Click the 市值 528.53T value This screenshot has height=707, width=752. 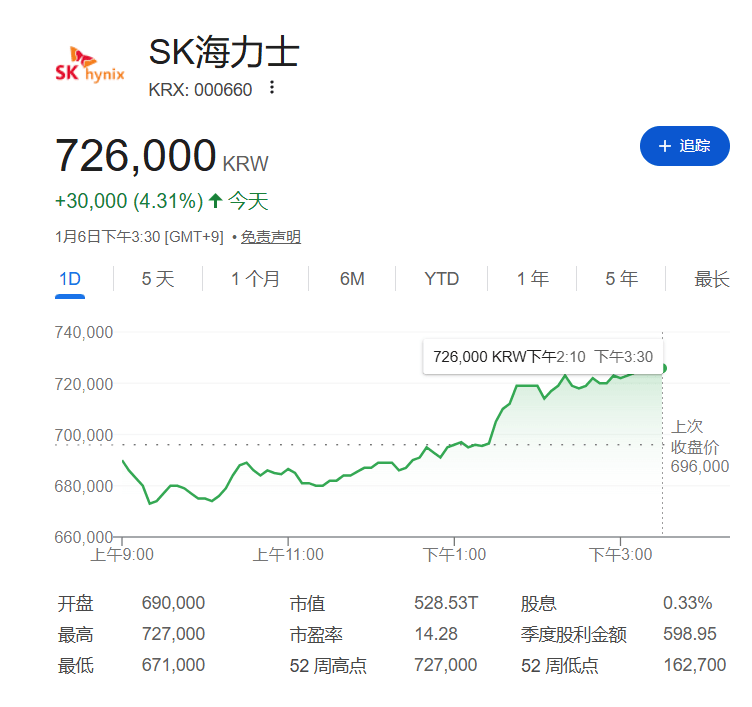coord(446,603)
